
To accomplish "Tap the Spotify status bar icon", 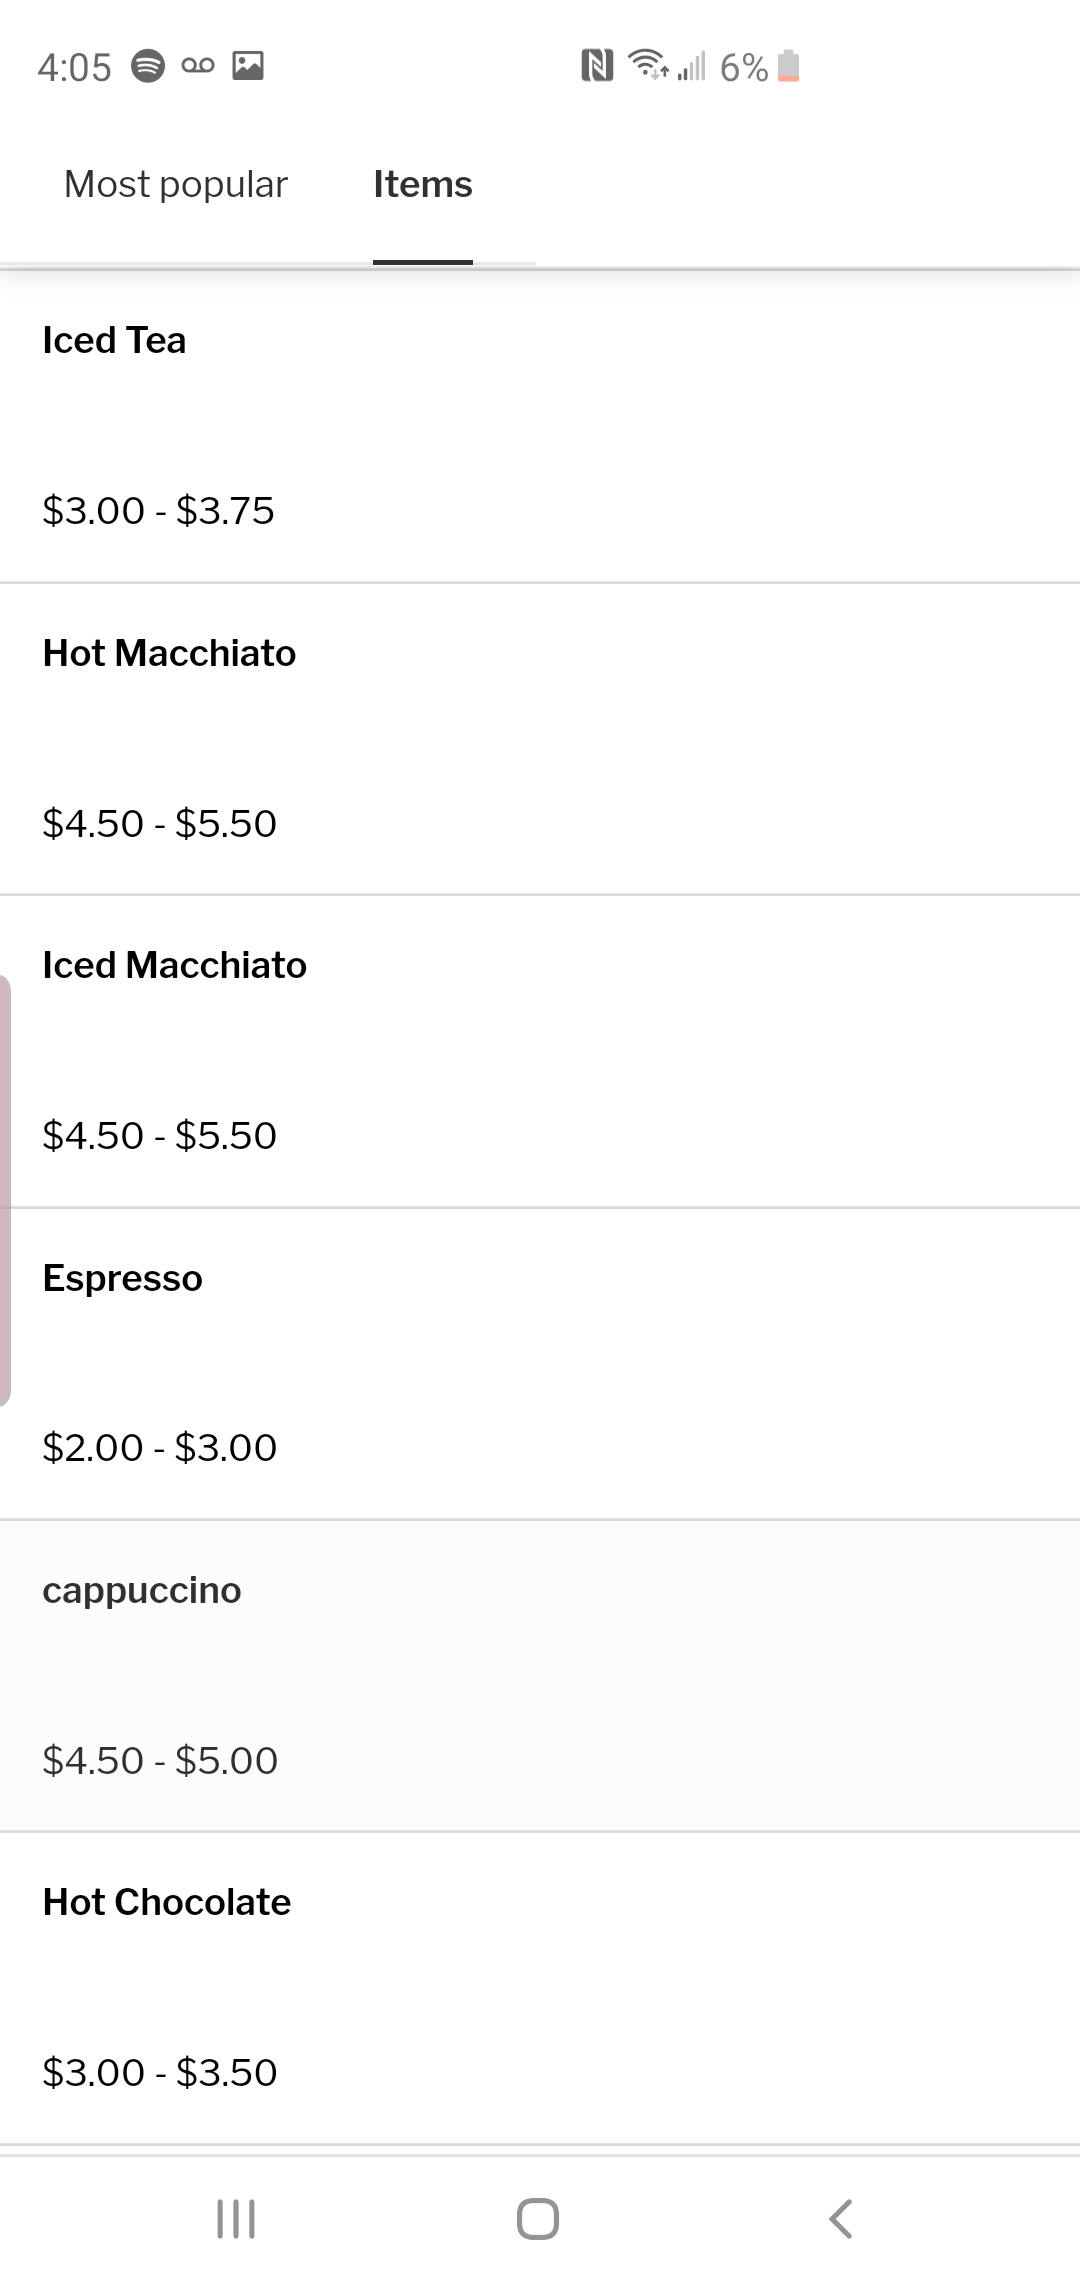I will click(x=148, y=66).
